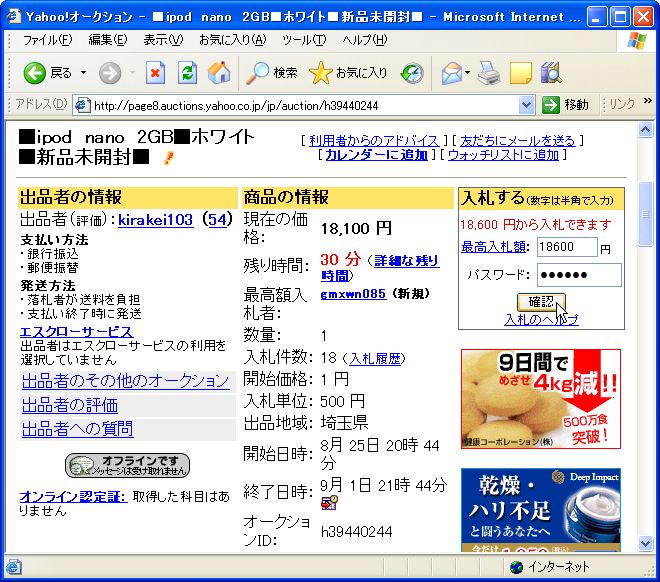660x582 pixels.
Task: Stop page loading with red X icon
Action: [155, 73]
